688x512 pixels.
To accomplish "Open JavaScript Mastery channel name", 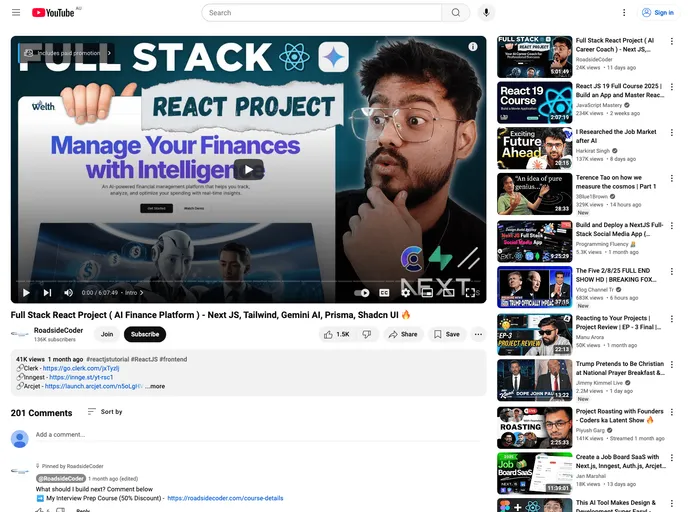I will click(598, 105).
